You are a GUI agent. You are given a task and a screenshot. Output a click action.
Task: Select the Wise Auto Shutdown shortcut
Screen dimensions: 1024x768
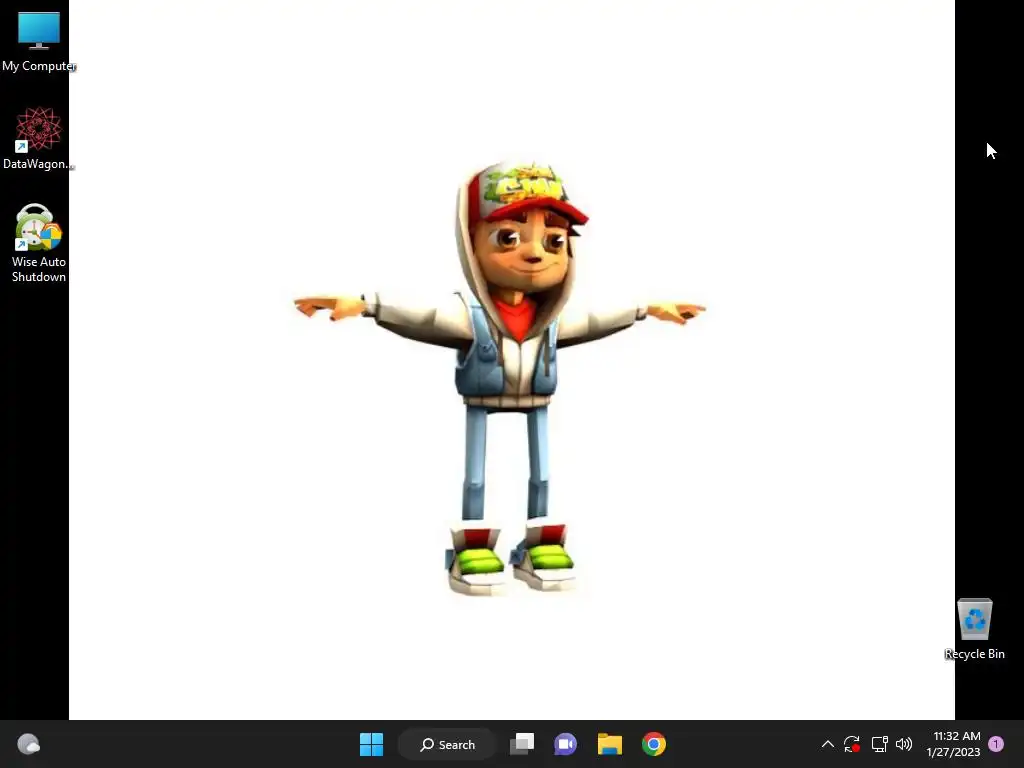[39, 243]
